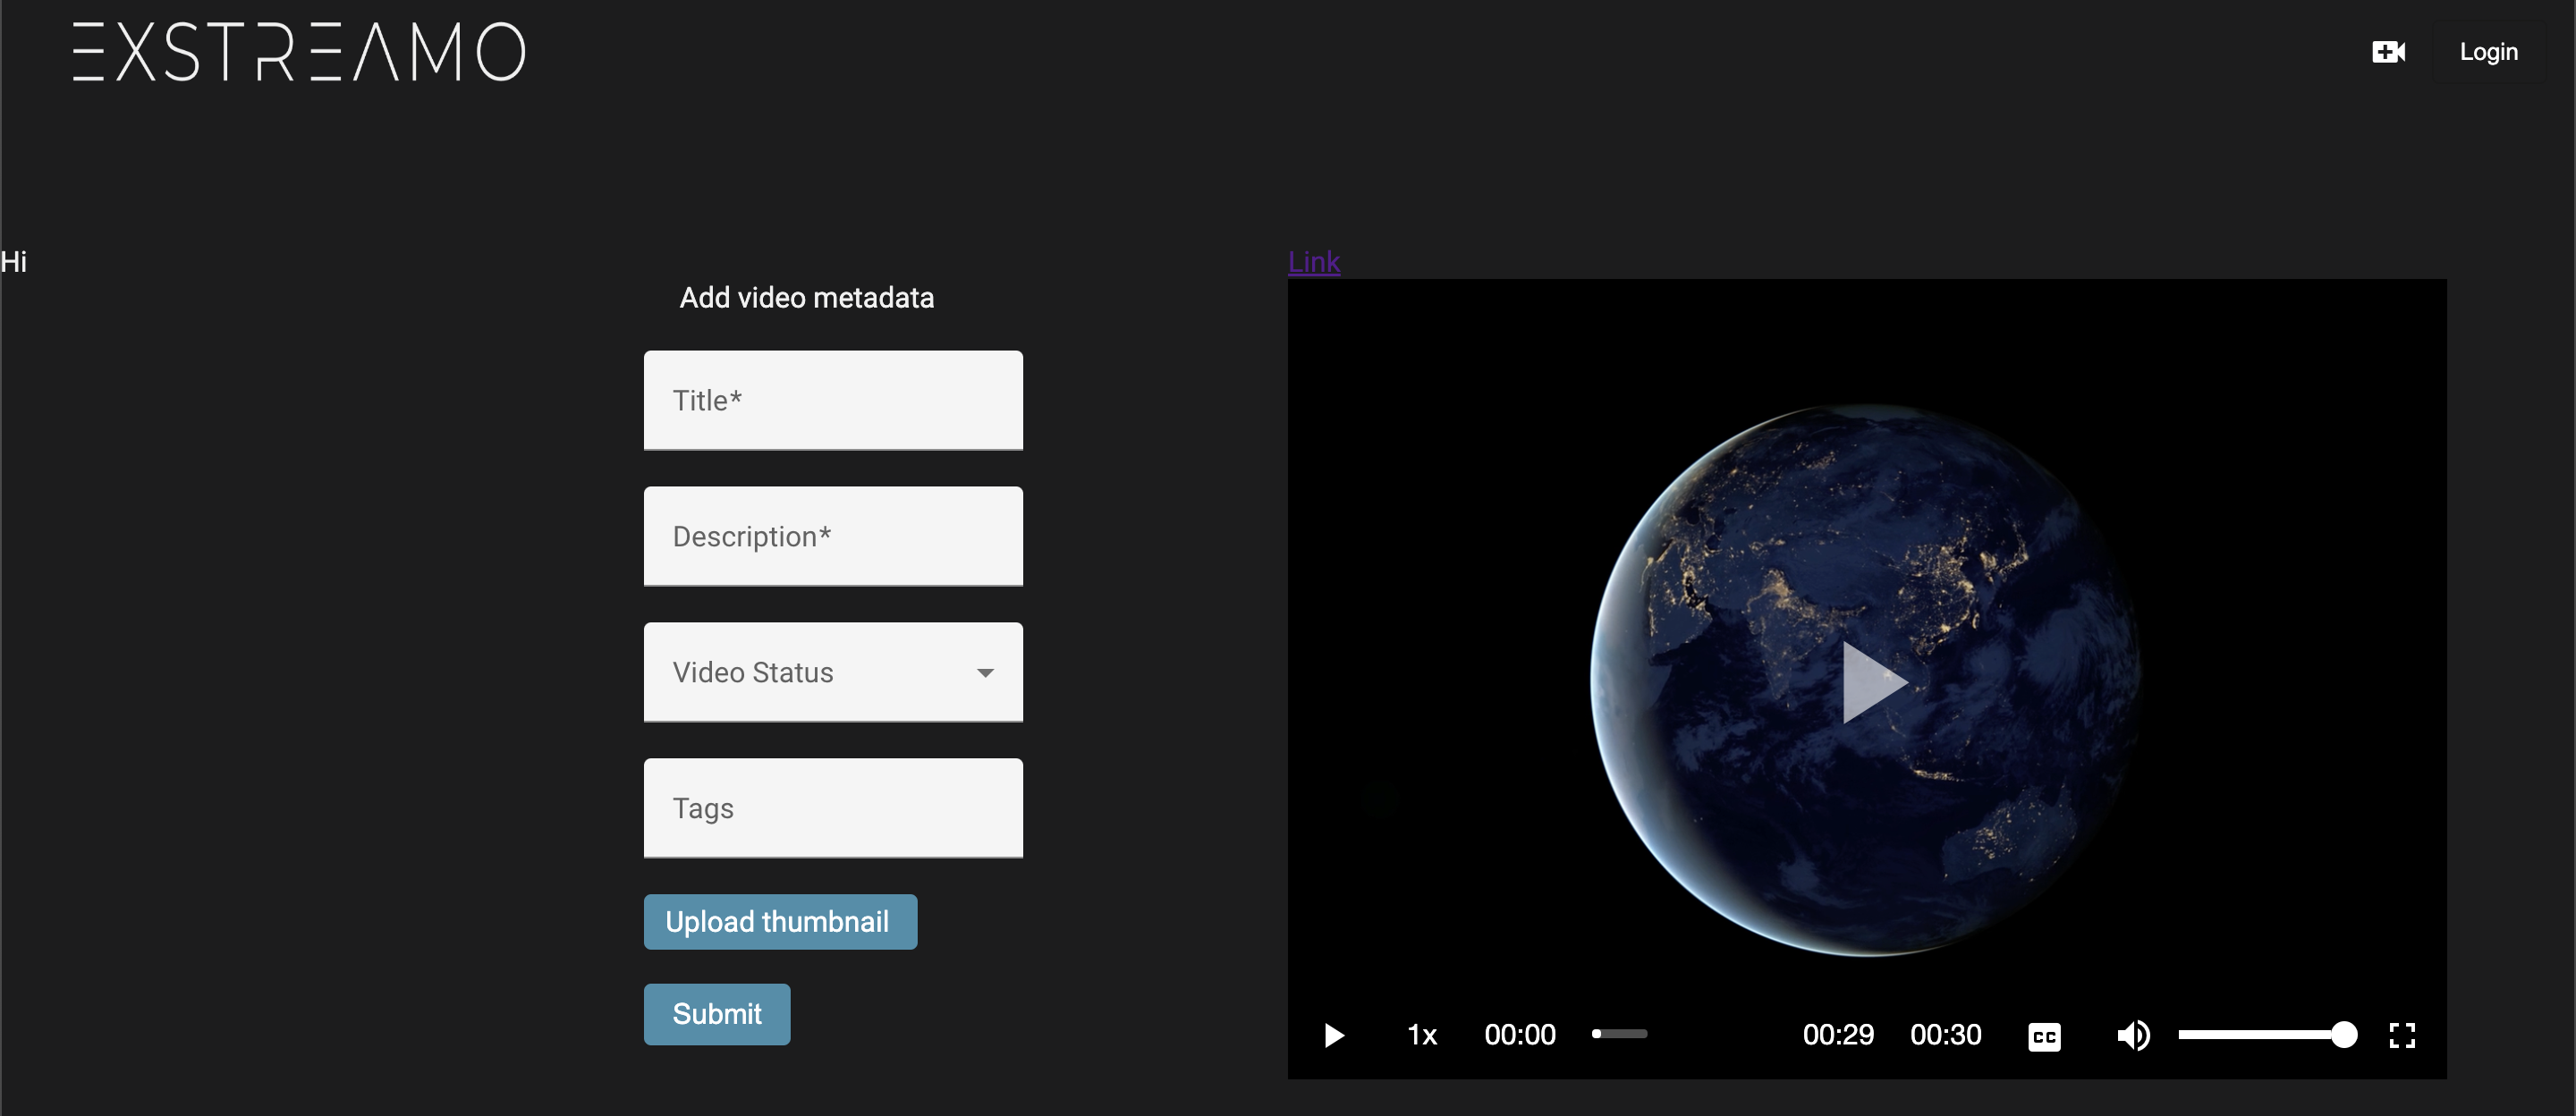Enter fullscreen mode on the video player
Screen dimensions: 2576x1116
(x=2402, y=1035)
